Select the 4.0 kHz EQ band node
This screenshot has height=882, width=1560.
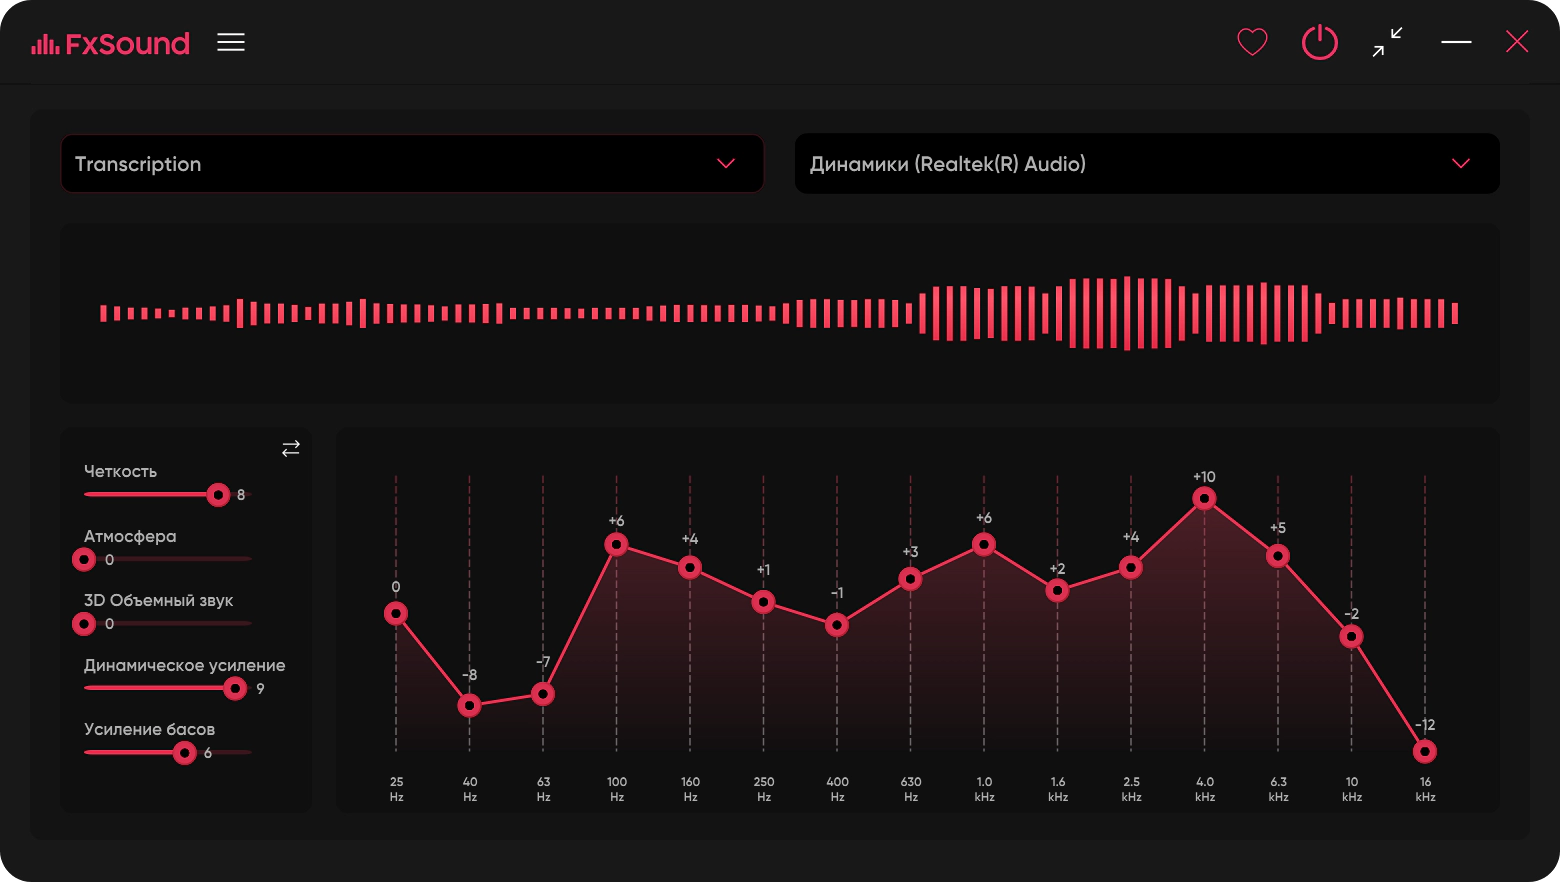tap(1204, 498)
